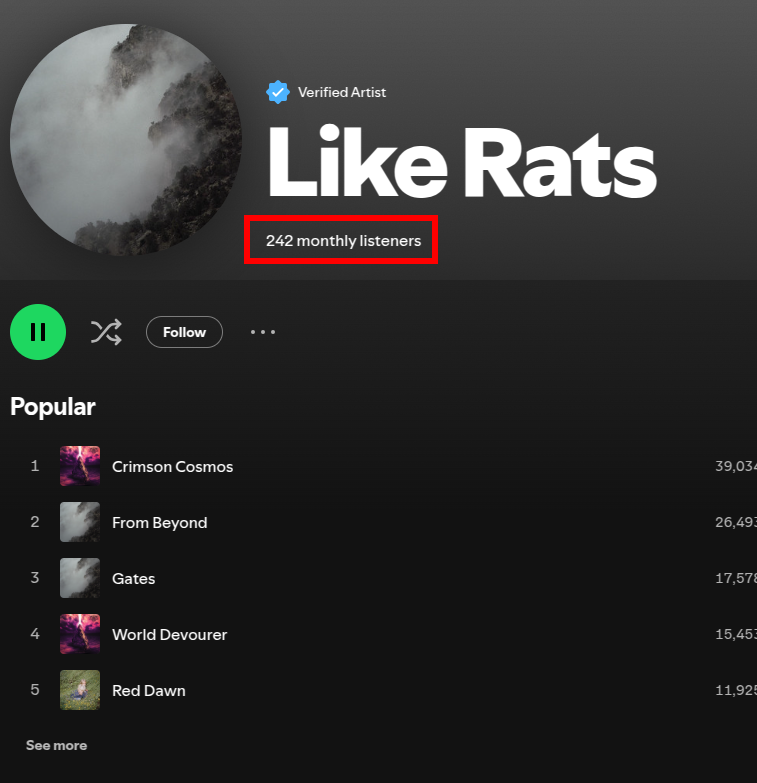Select track number 5 in the list

35,690
